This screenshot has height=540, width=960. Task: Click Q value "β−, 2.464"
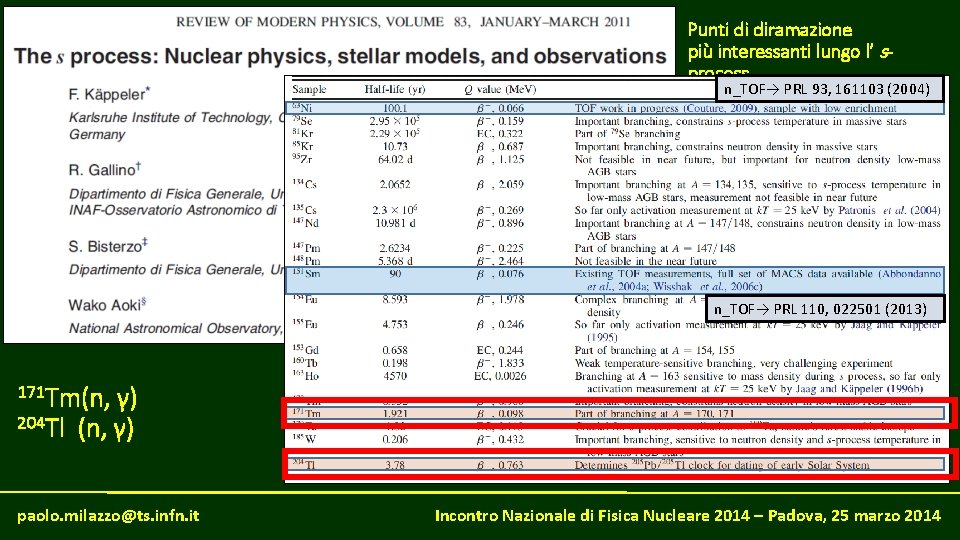coord(500,261)
